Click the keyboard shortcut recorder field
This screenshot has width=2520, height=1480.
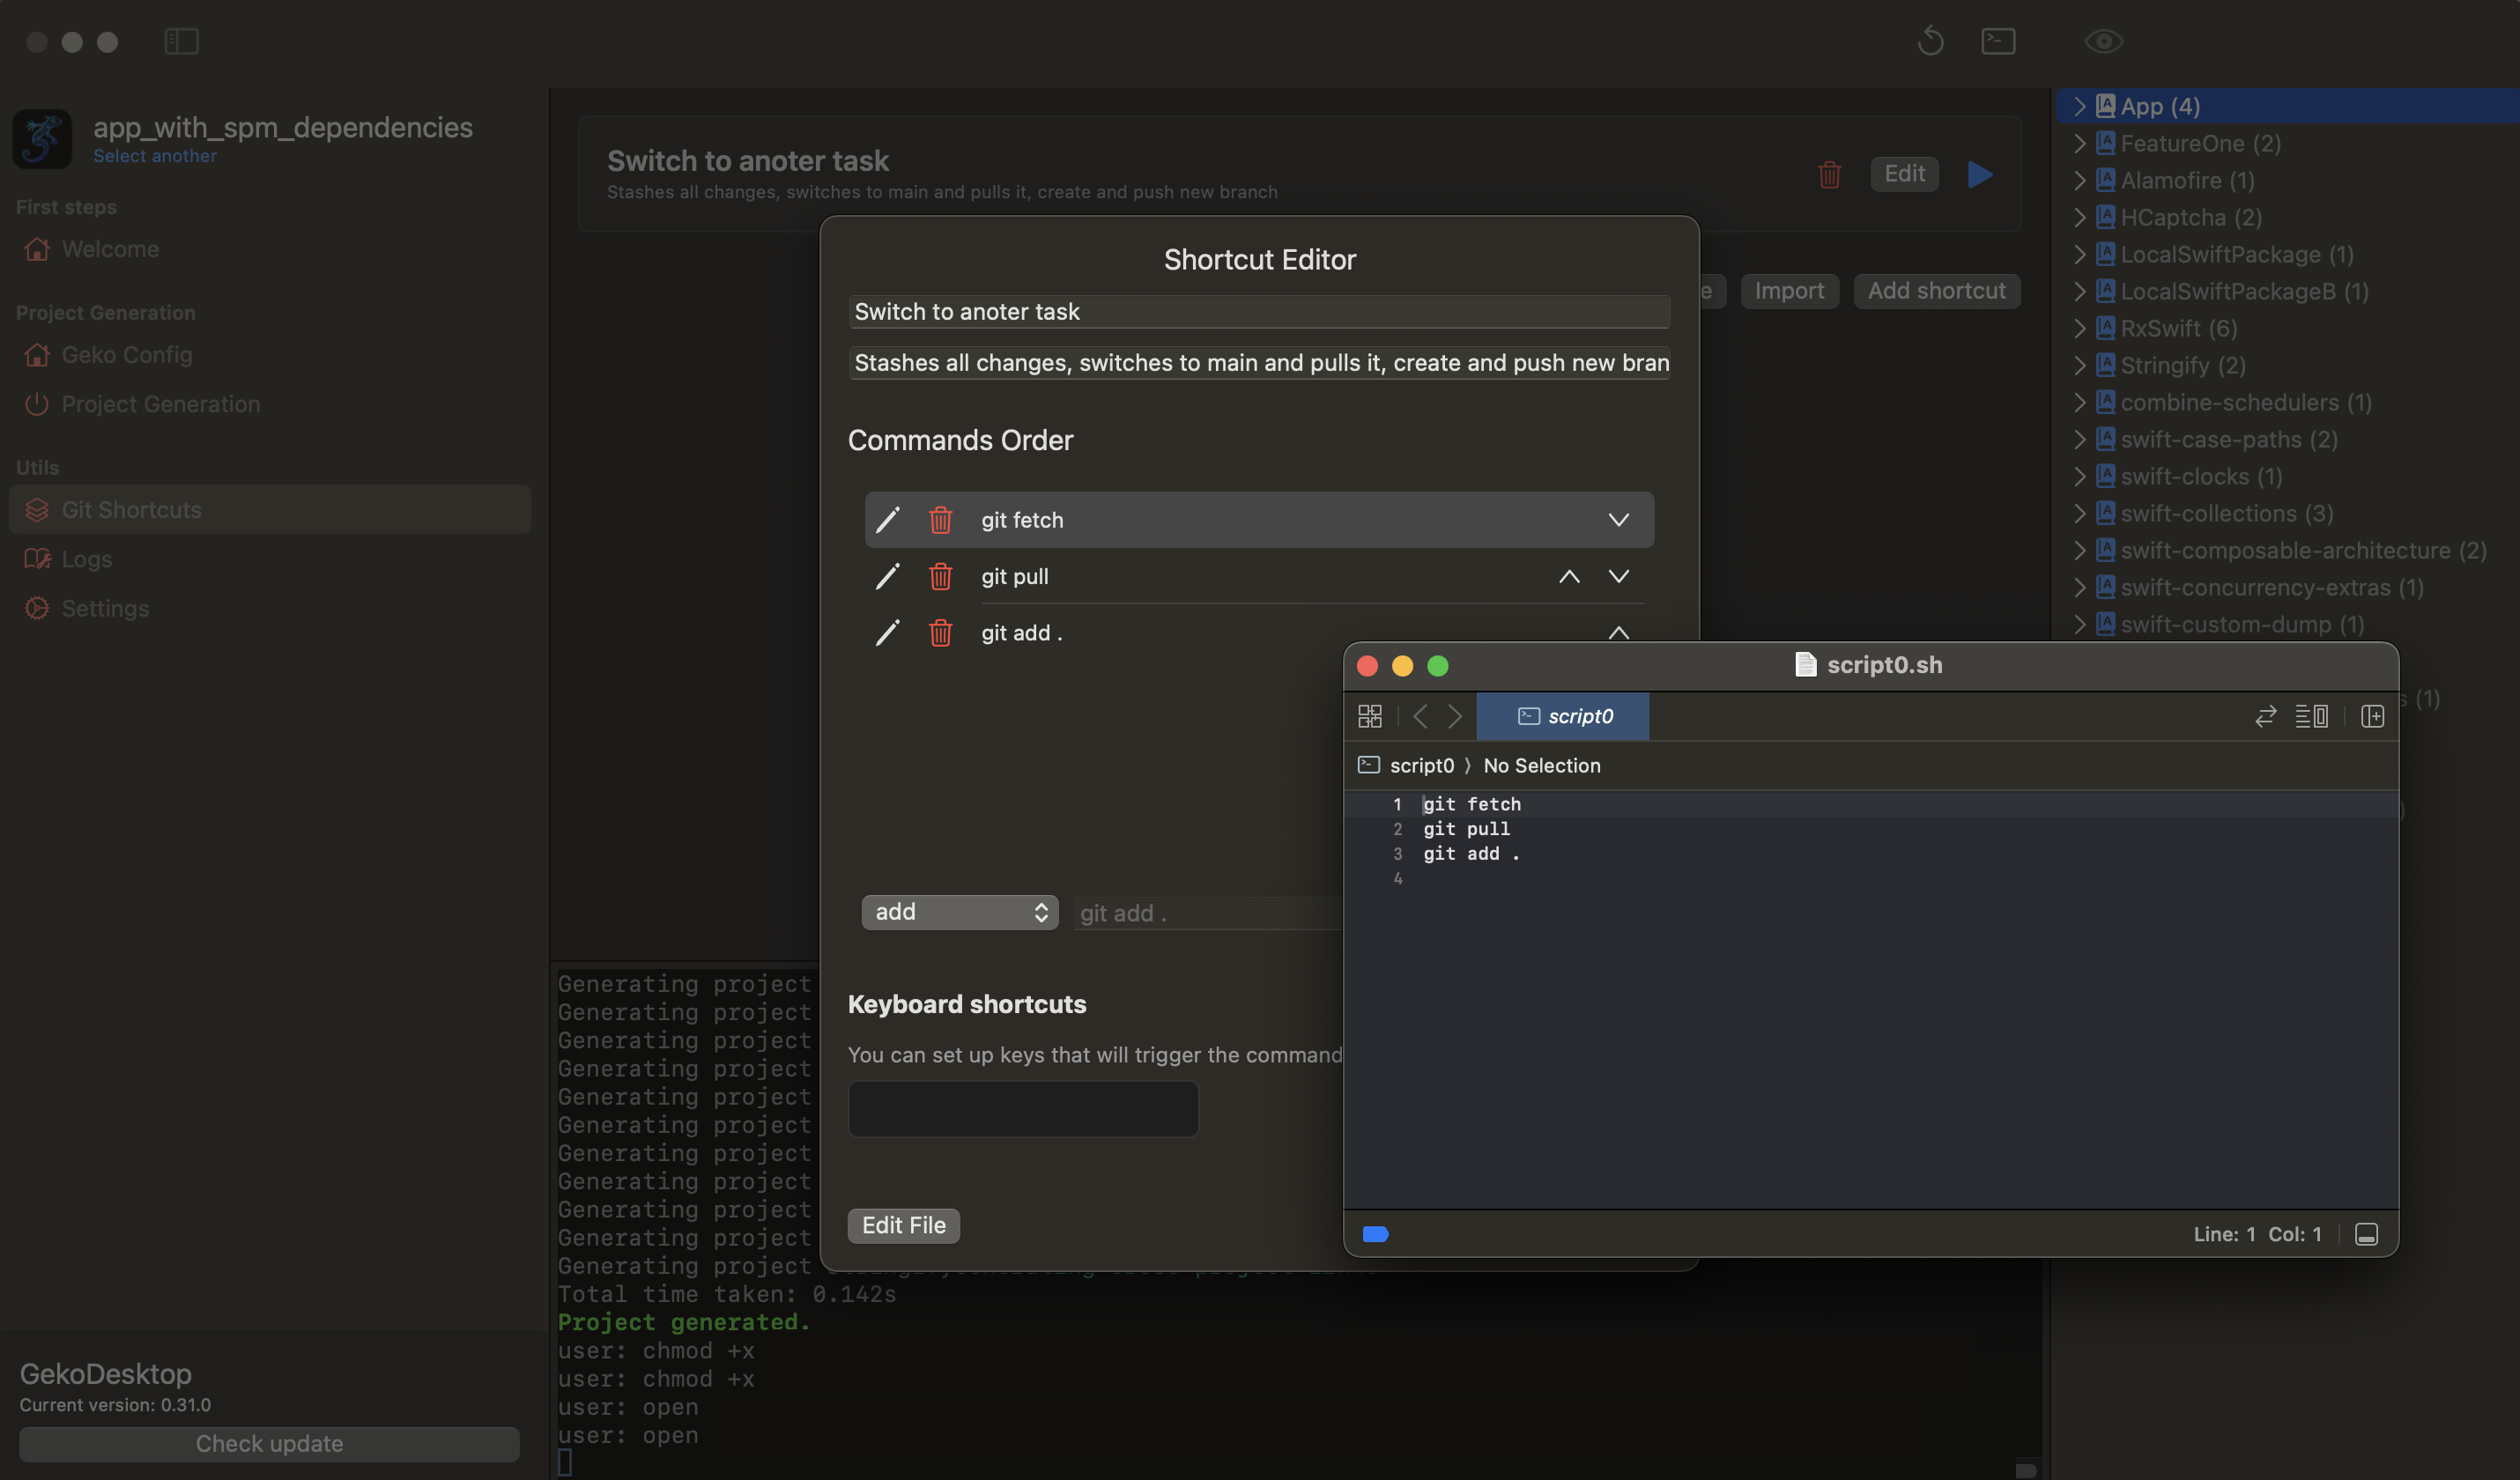click(1023, 1109)
